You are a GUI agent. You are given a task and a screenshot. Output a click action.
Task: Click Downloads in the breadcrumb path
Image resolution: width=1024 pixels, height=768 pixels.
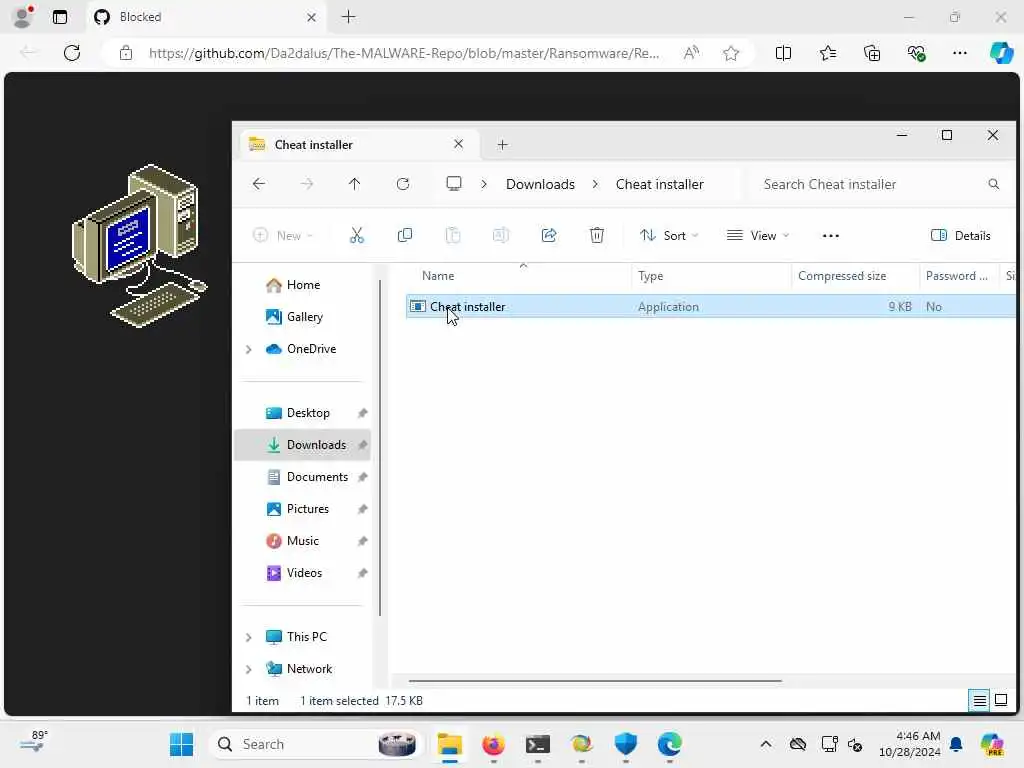(540, 184)
